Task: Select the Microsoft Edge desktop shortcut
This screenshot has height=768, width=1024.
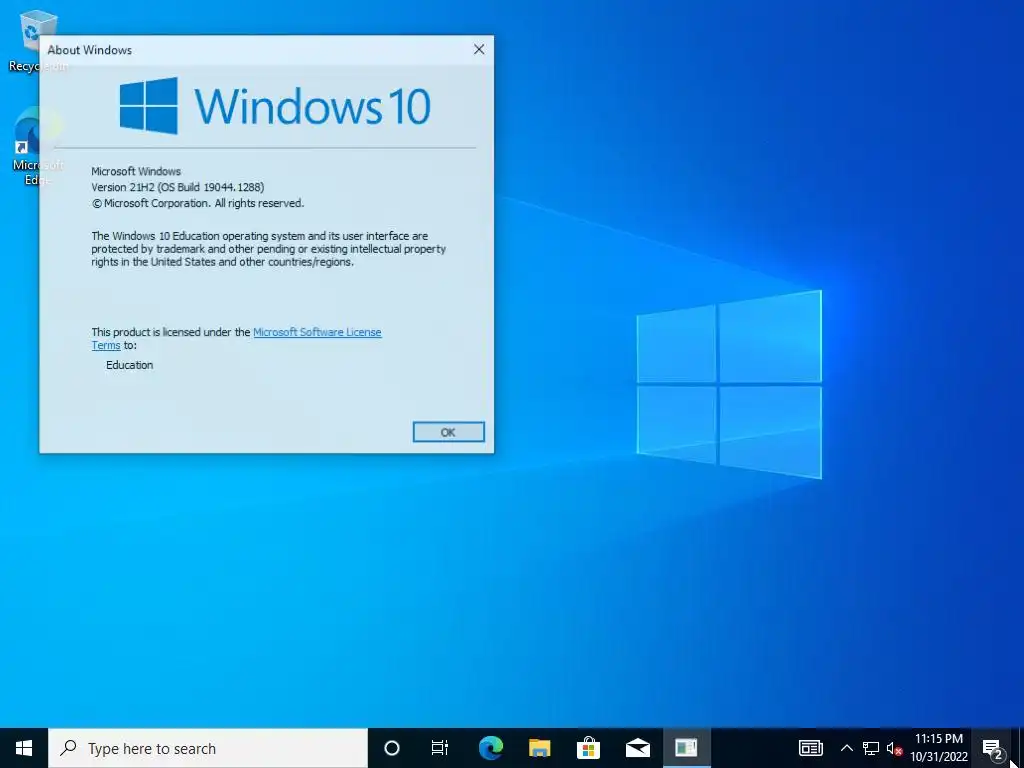Action: pyautogui.click(x=37, y=145)
